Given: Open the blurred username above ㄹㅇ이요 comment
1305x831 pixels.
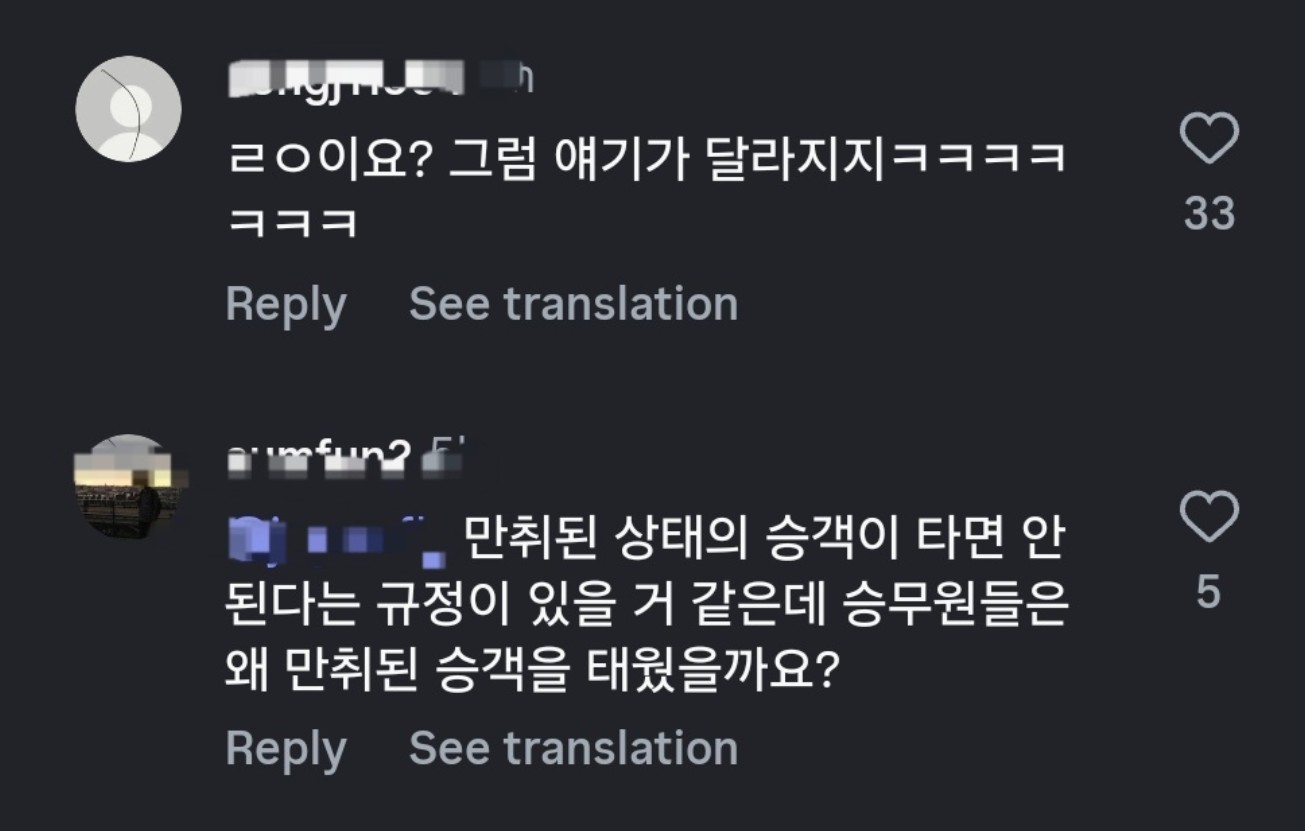Looking at the screenshot, I should tap(347, 78).
